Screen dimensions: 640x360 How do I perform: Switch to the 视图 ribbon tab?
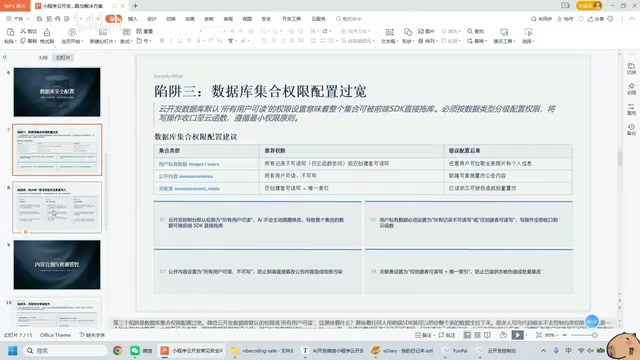(247, 19)
